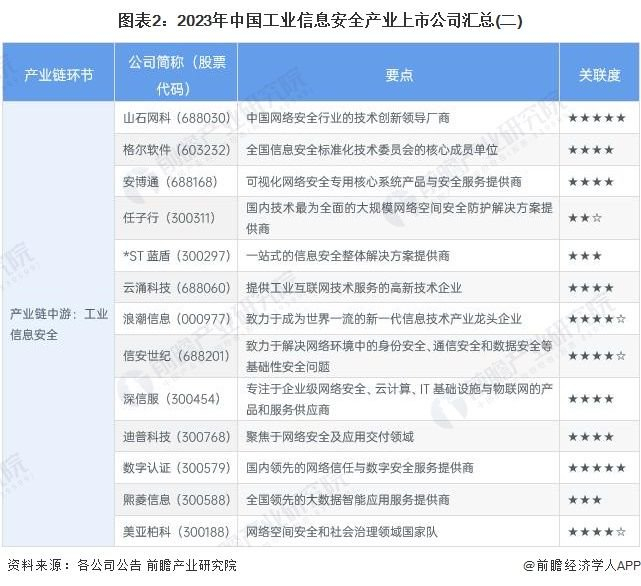Image resolution: width=641 pixels, height=586 pixels.
Task: Click the three-star rating in *ST 蓝盾 row
Action: [x=585, y=256]
